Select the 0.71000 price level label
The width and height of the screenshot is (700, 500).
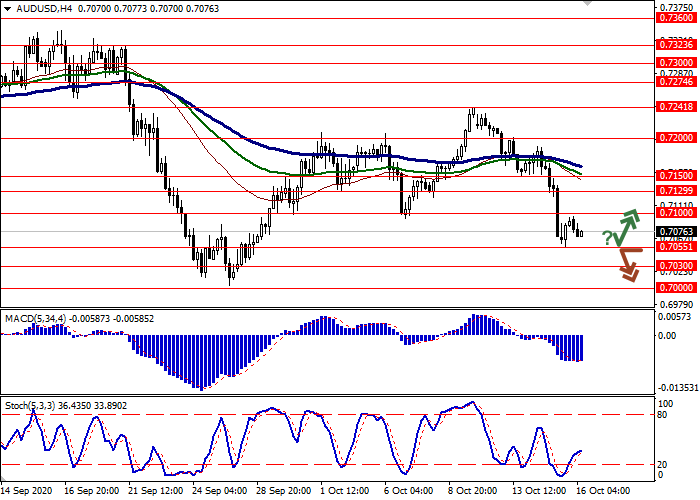click(x=676, y=213)
